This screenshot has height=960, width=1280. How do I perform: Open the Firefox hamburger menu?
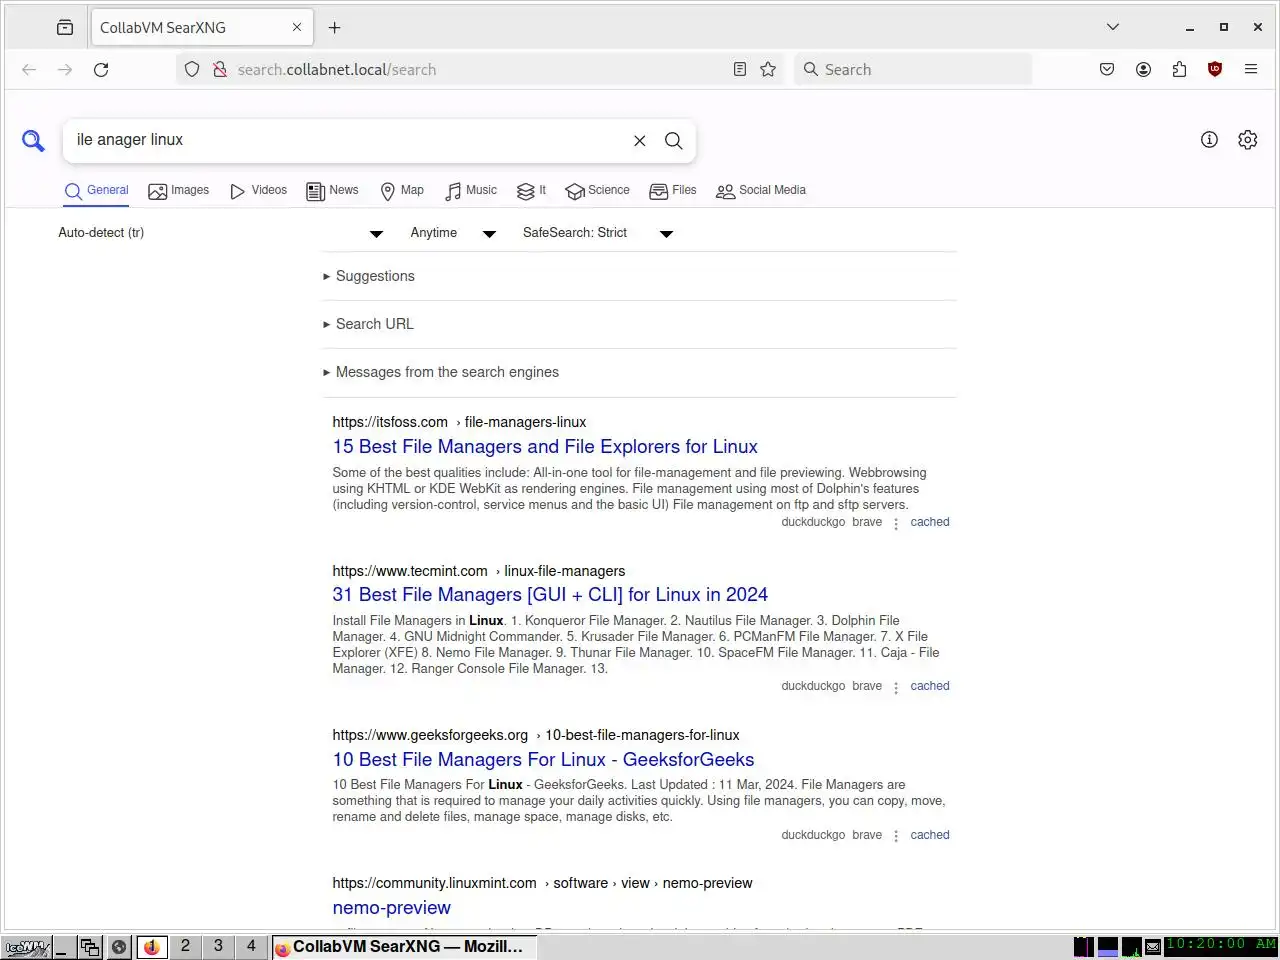point(1251,69)
